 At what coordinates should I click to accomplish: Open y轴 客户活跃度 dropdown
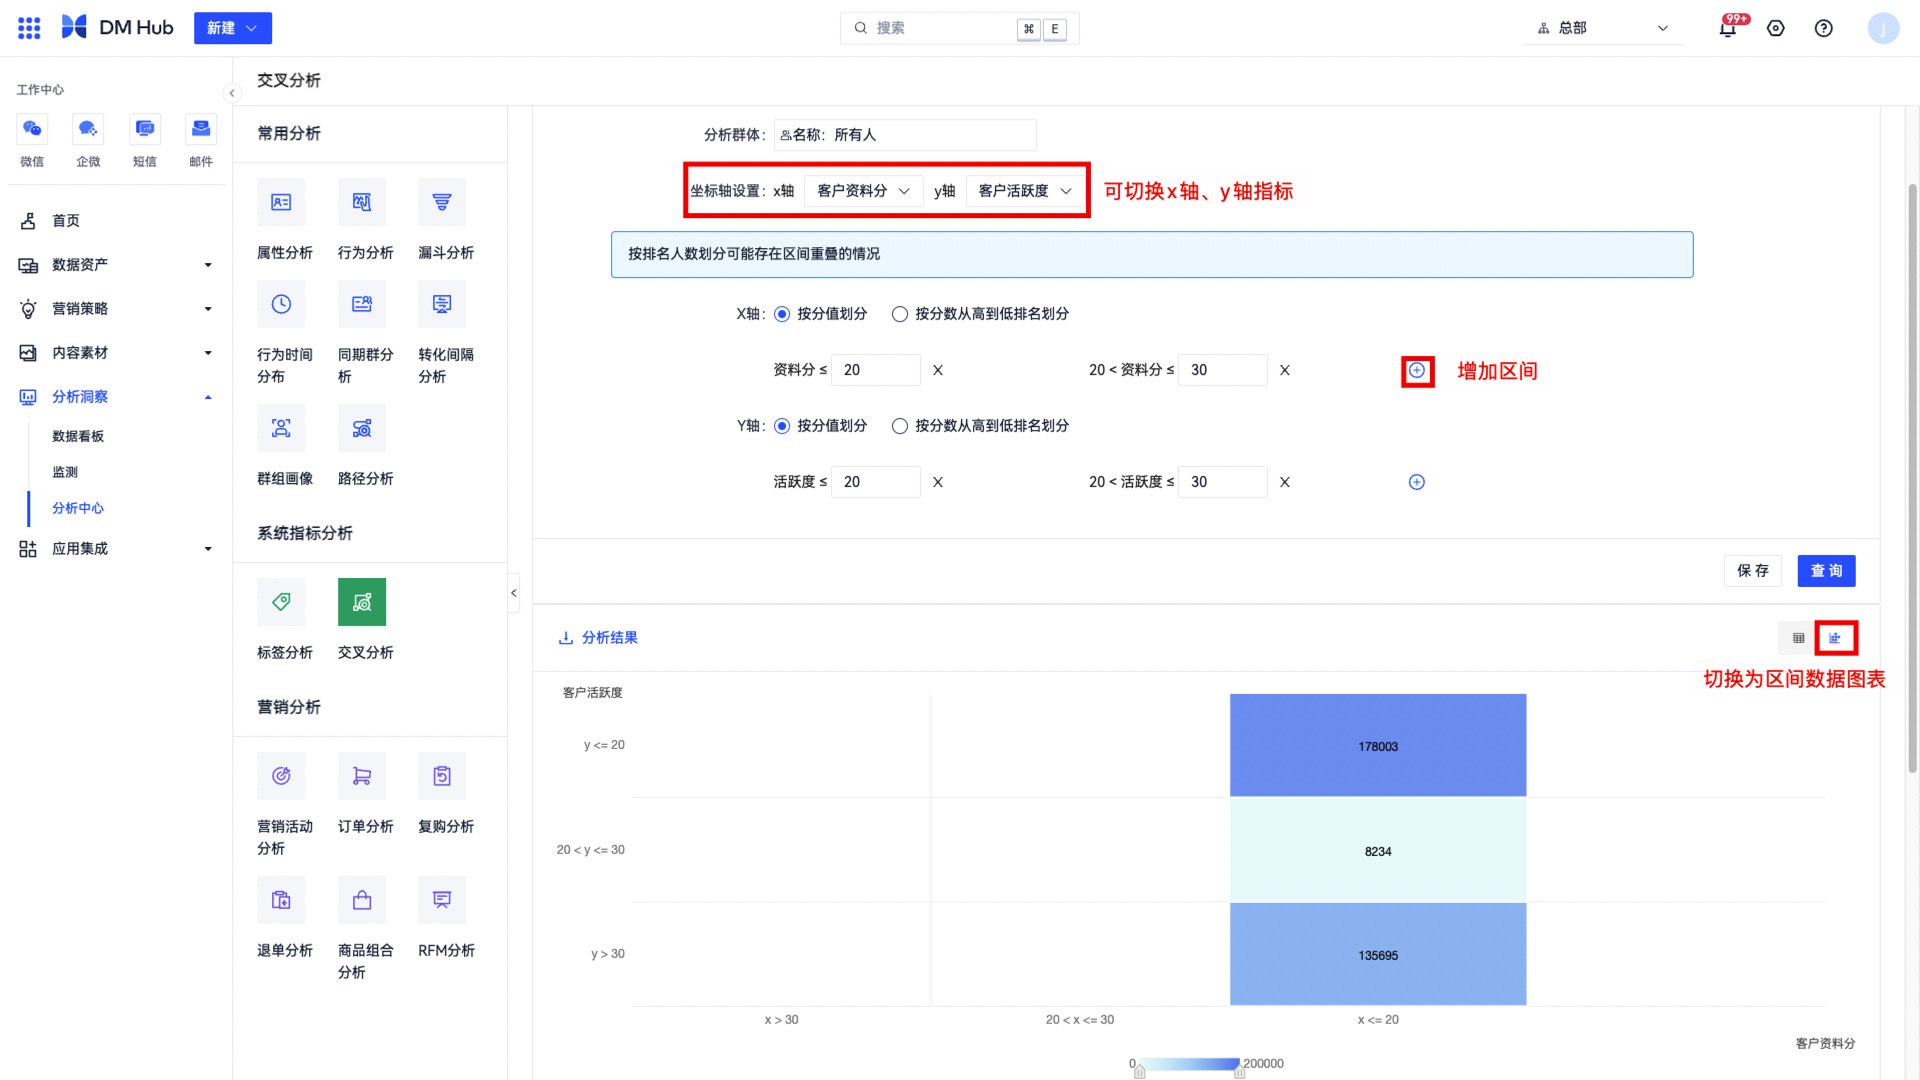1024,191
